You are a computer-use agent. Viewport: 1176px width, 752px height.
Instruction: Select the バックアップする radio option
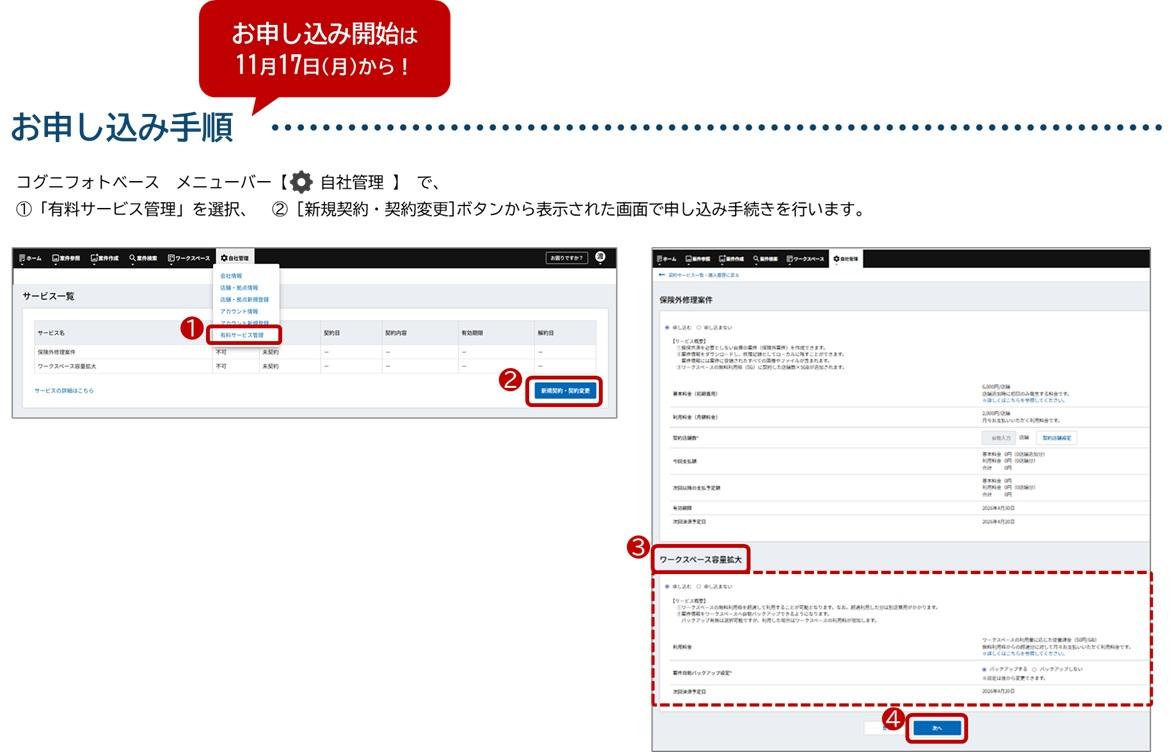tap(984, 669)
